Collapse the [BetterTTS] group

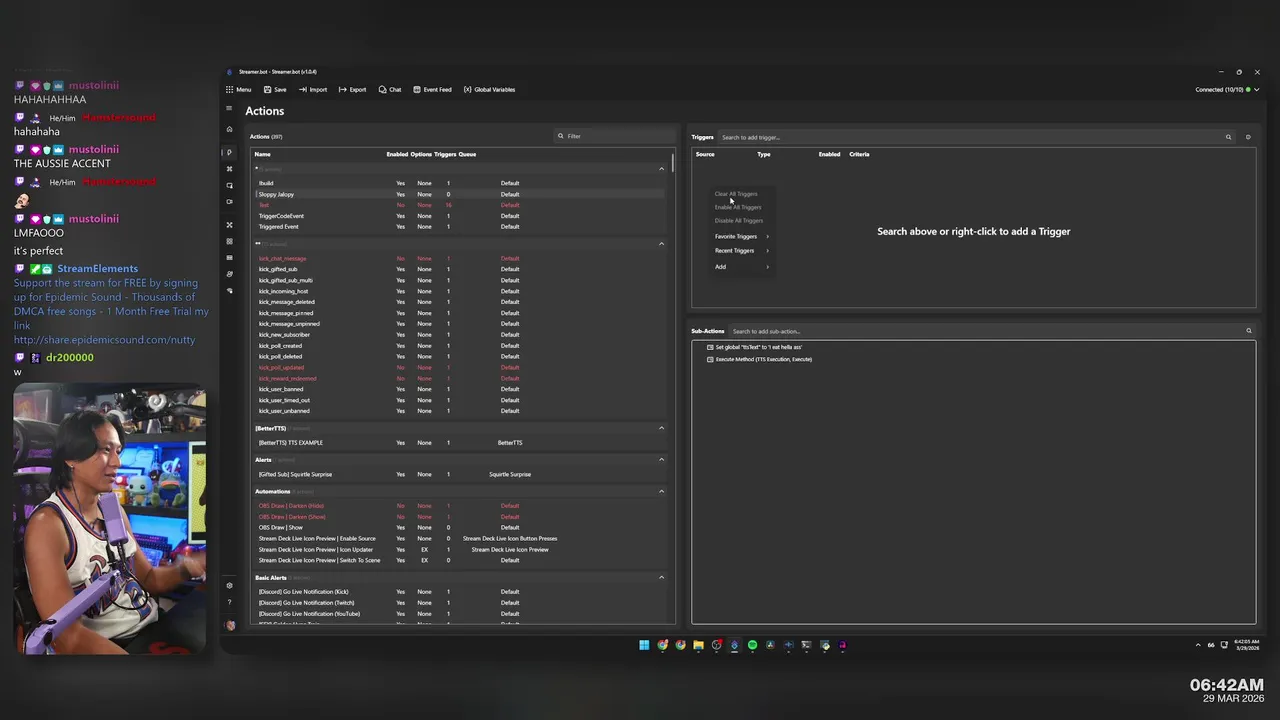[x=661, y=428]
